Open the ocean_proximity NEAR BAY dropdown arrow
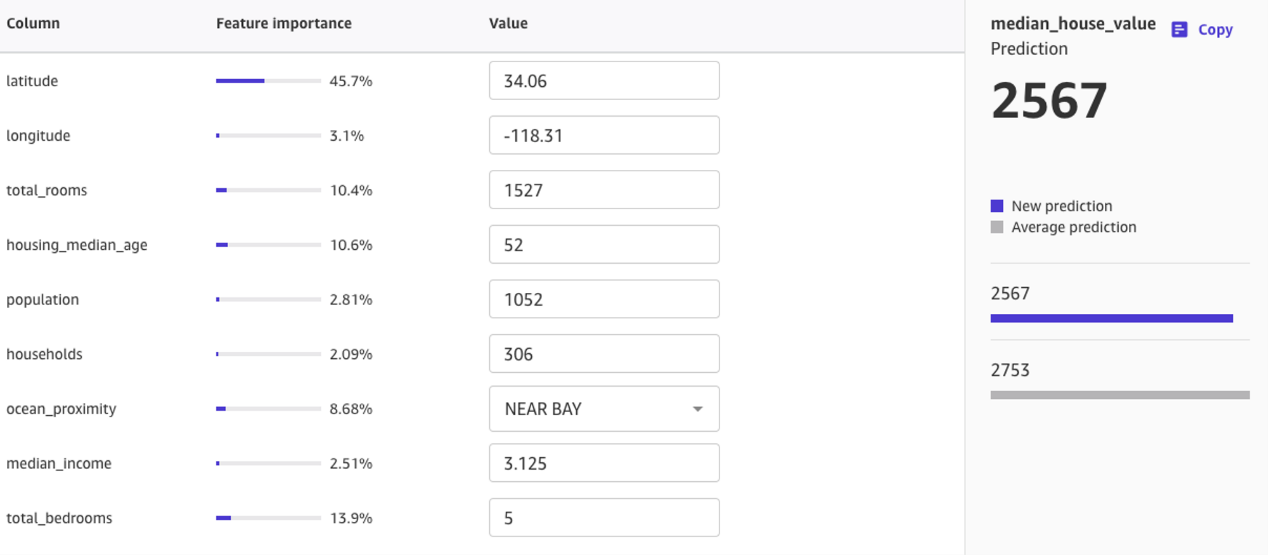Screen dimensions: 1269x556 [x=698, y=409]
